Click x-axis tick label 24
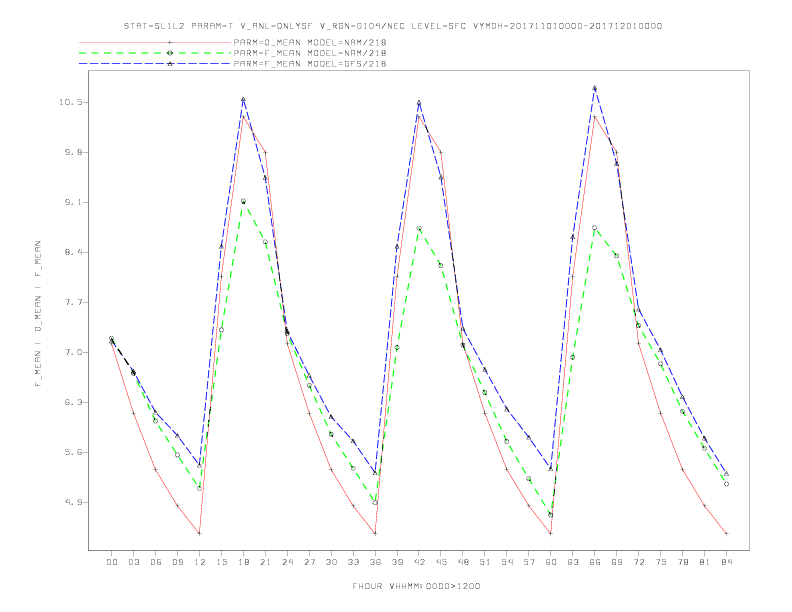Image resolution: width=792 pixels, height=612 pixels. (287, 562)
